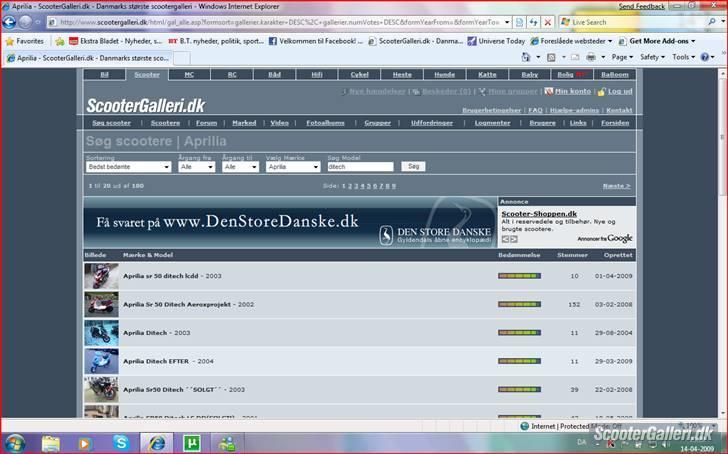Go to the Næste results page
The image size is (728, 454).
point(616,186)
